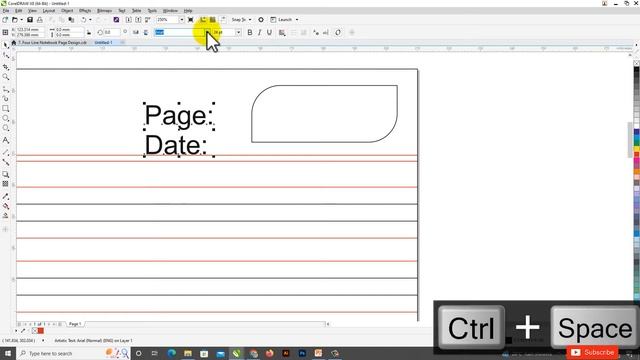Select the Shape tool in toolbox

click(6, 56)
